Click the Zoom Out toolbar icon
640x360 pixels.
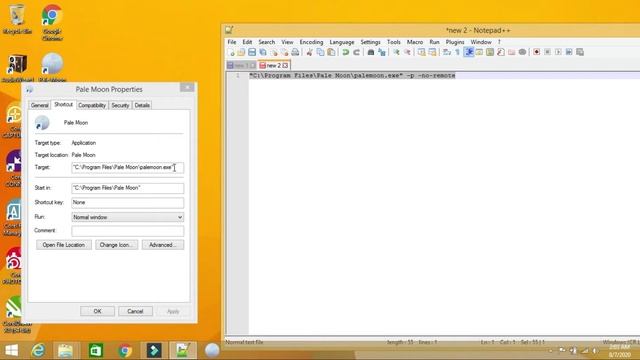click(407, 52)
